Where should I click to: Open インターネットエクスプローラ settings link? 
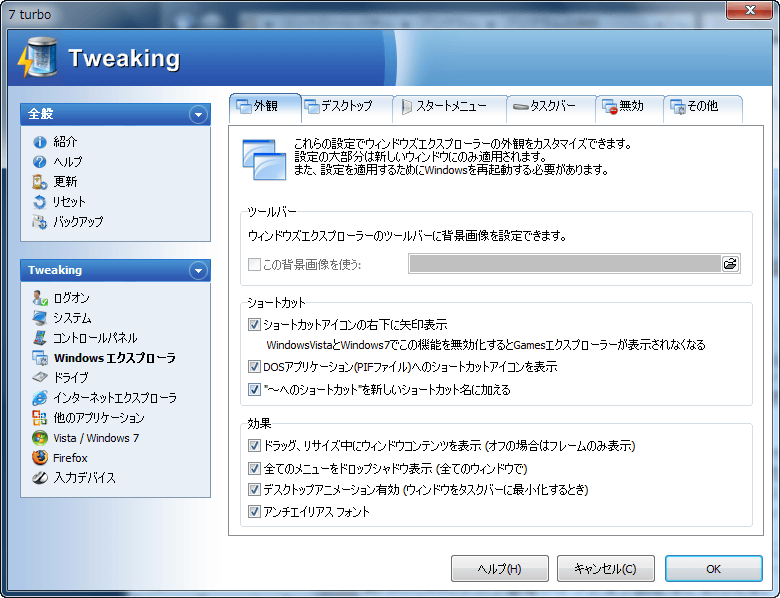(115, 398)
